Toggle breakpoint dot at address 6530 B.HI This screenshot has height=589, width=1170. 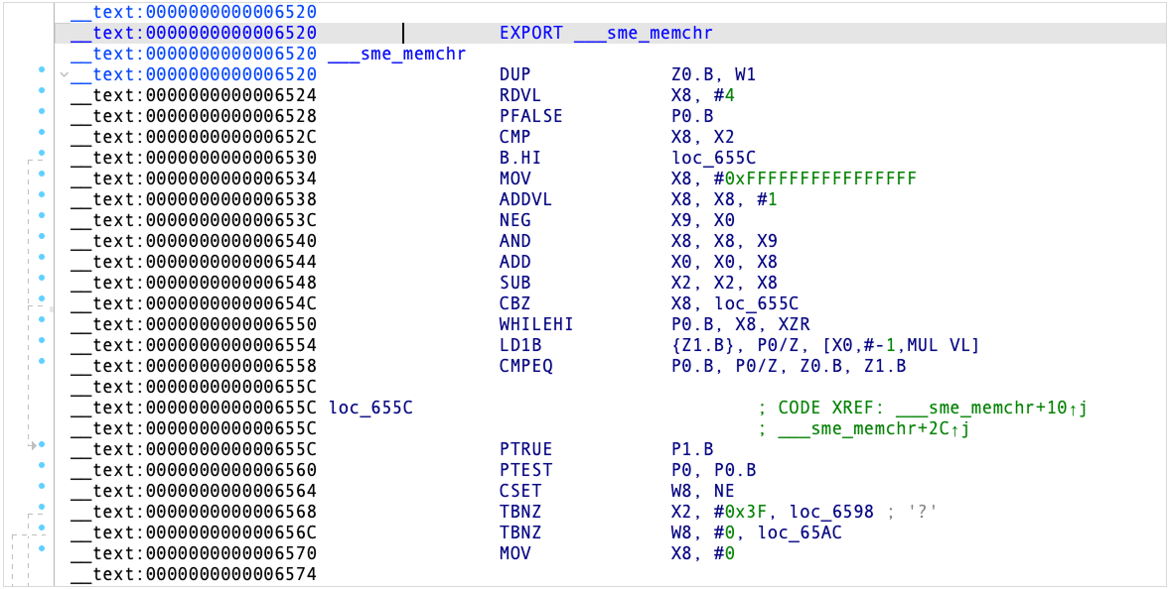42,153
